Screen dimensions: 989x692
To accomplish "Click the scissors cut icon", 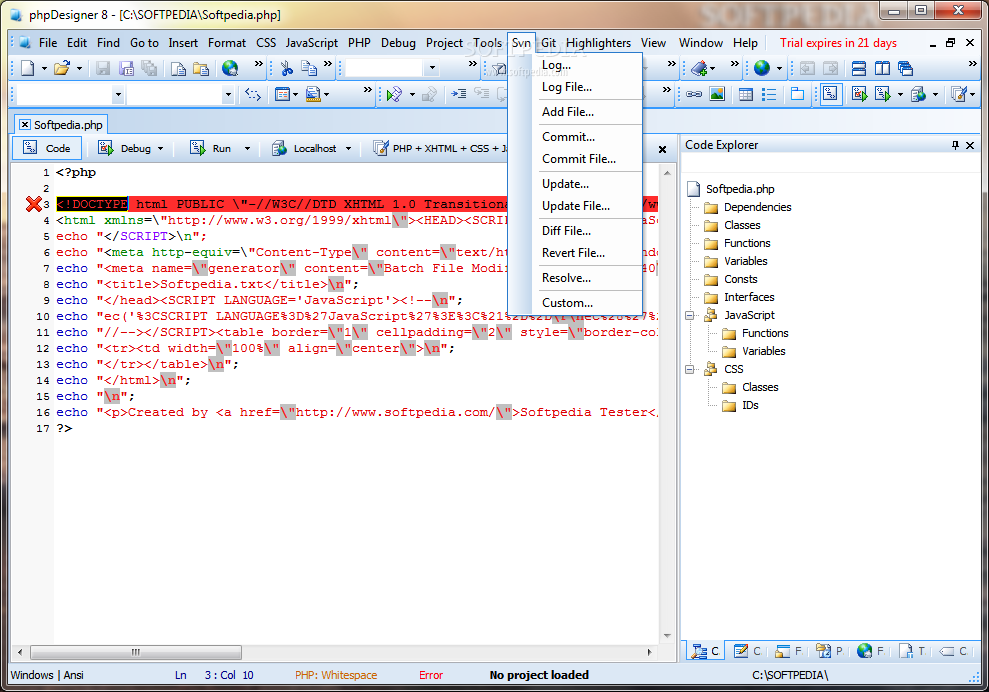I will [286, 68].
